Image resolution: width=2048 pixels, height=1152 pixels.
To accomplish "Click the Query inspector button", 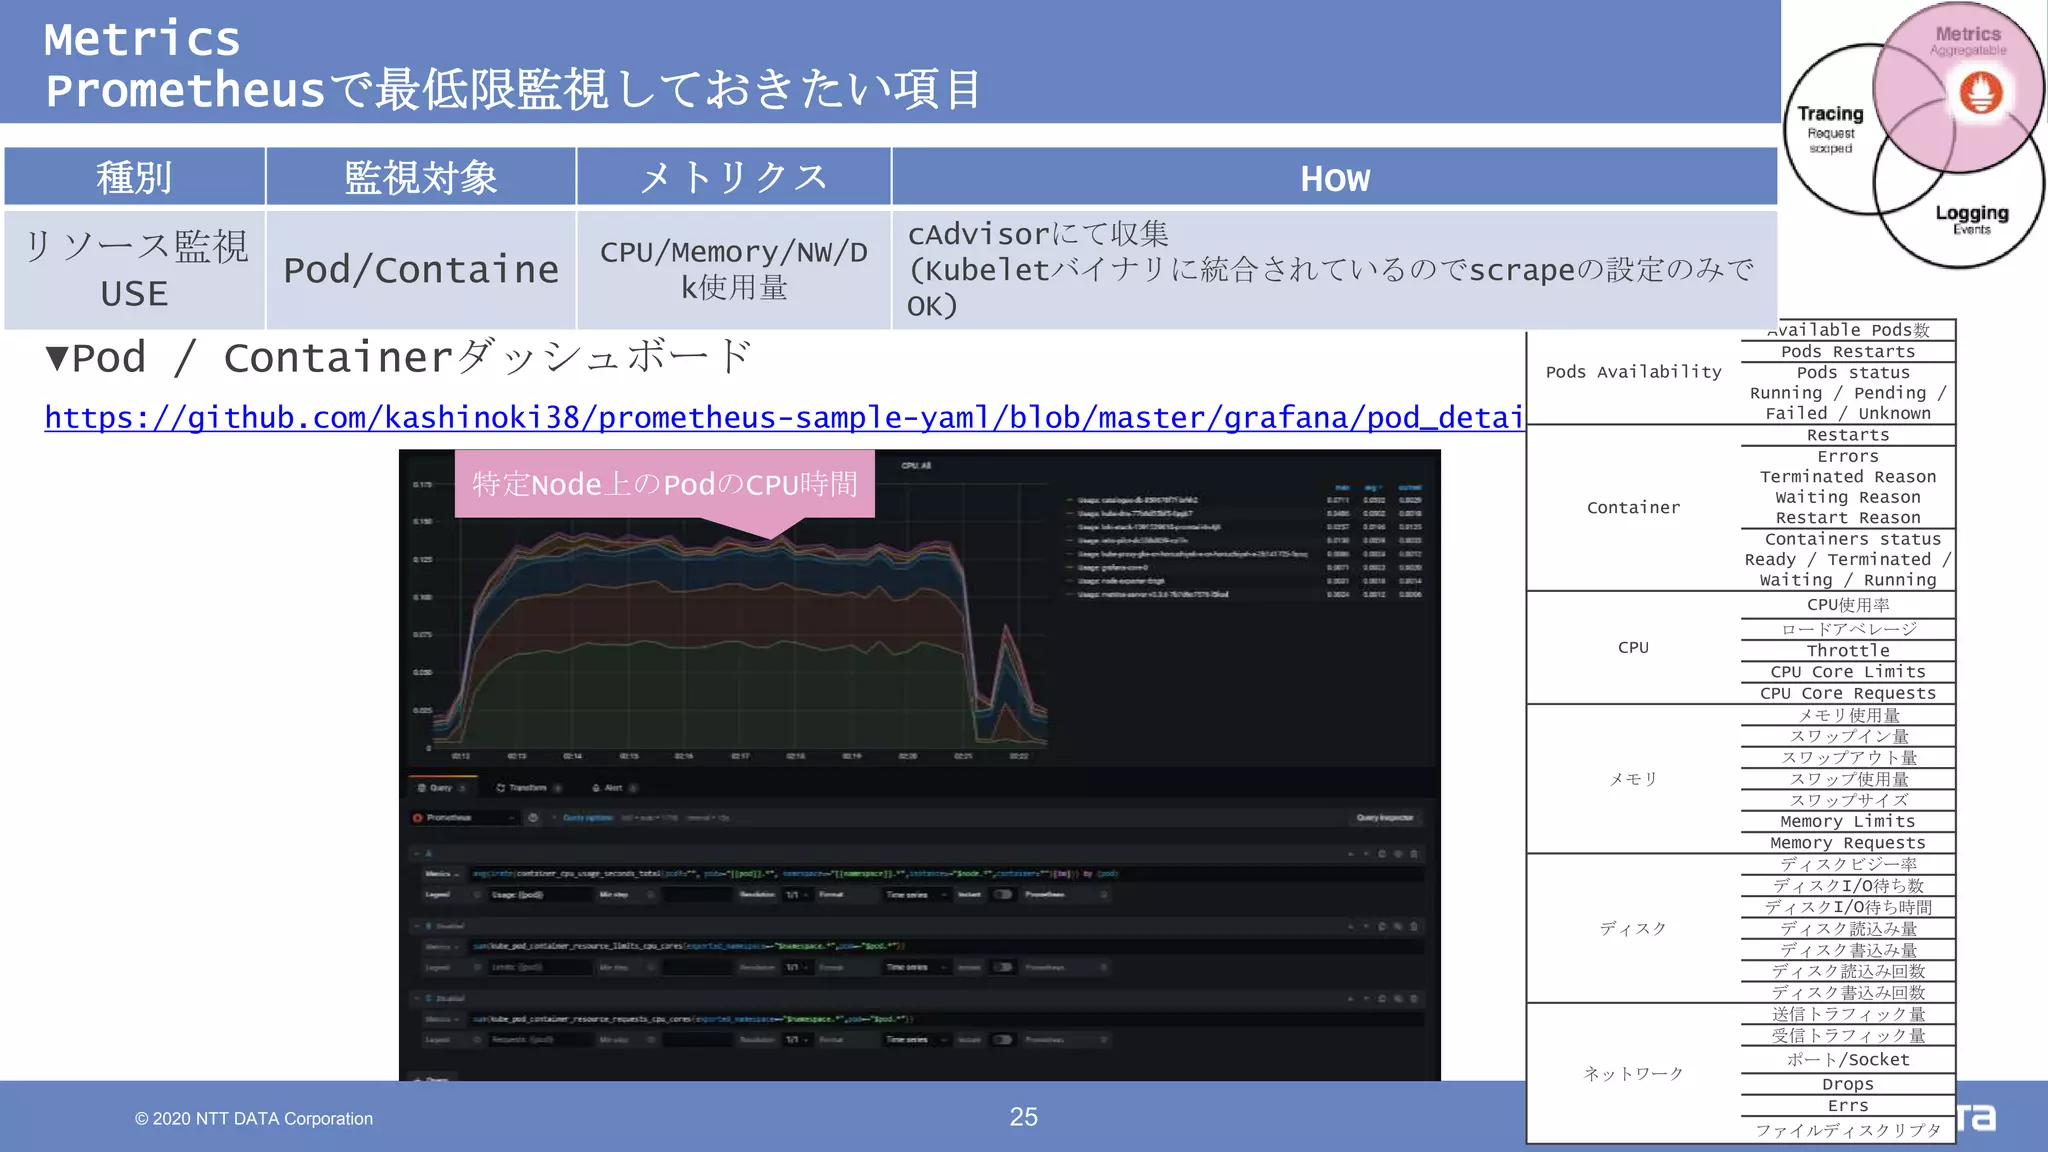I will [x=1385, y=817].
